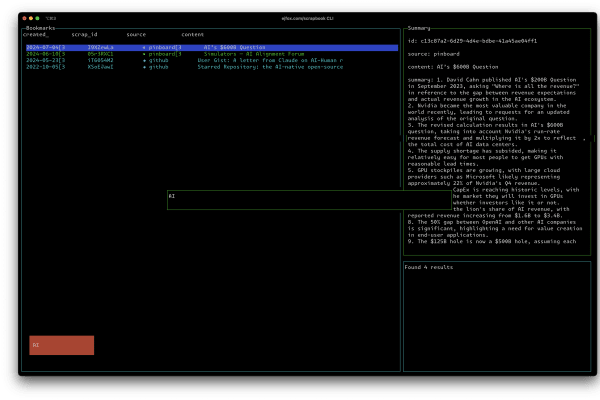Click the "source: pinboard" line in Summary
600x400 pixels.
(434, 54)
